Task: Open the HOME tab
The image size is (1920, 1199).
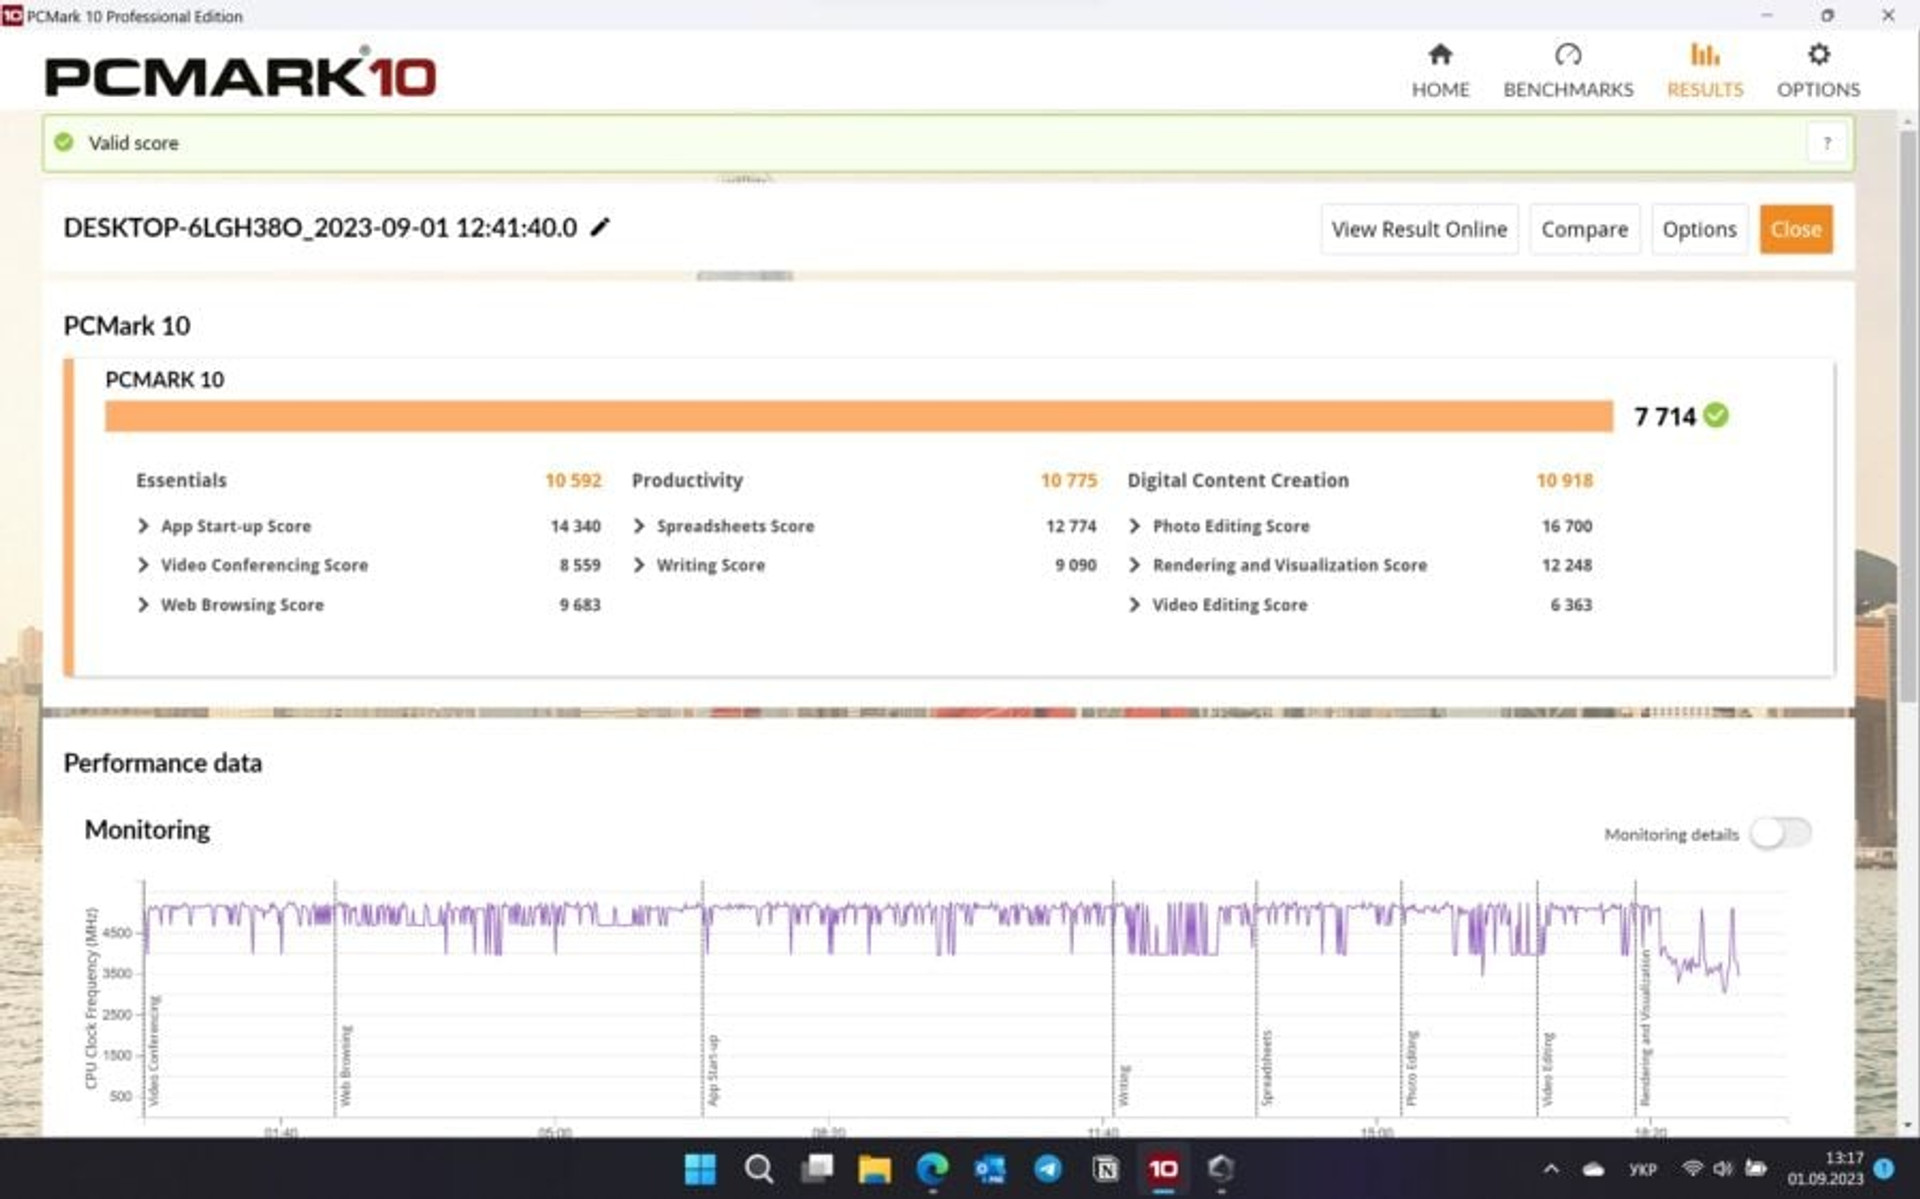Action: tap(1440, 71)
